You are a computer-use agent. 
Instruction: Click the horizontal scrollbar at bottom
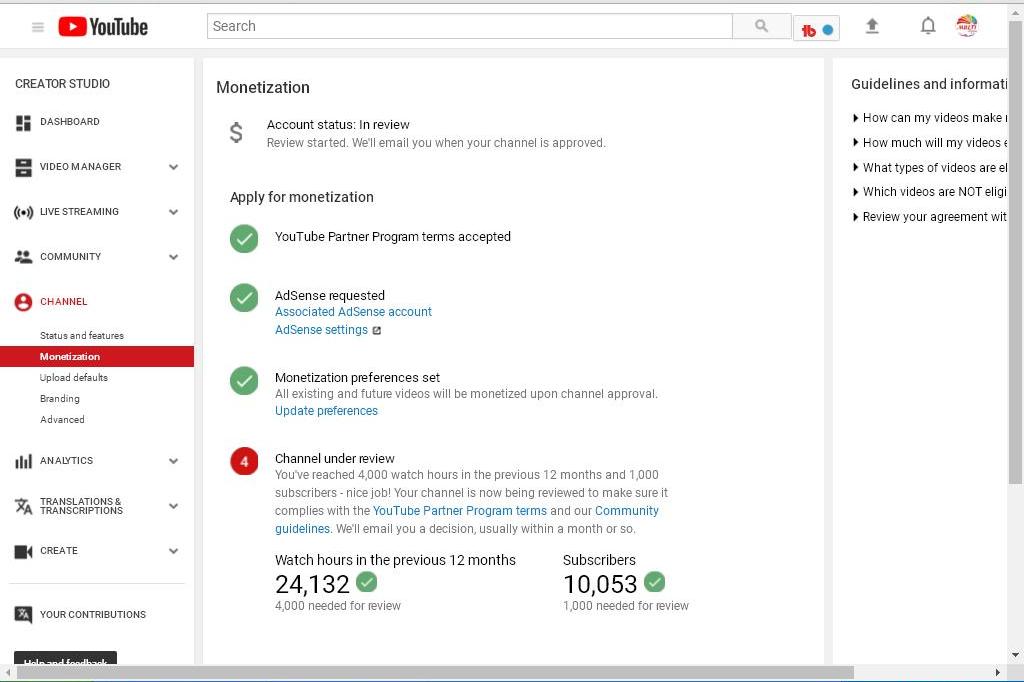point(435,672)
